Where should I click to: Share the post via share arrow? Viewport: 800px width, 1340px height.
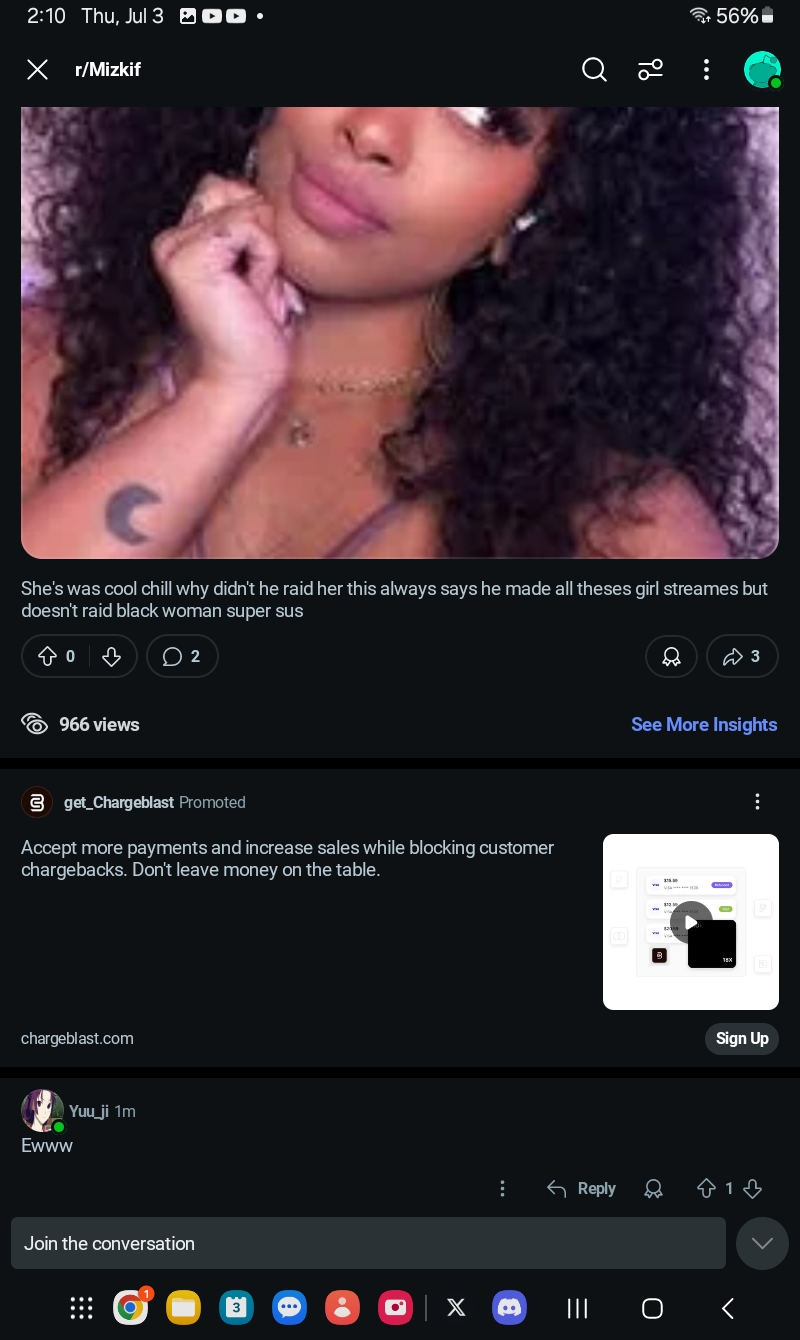(x=742, y=657)
